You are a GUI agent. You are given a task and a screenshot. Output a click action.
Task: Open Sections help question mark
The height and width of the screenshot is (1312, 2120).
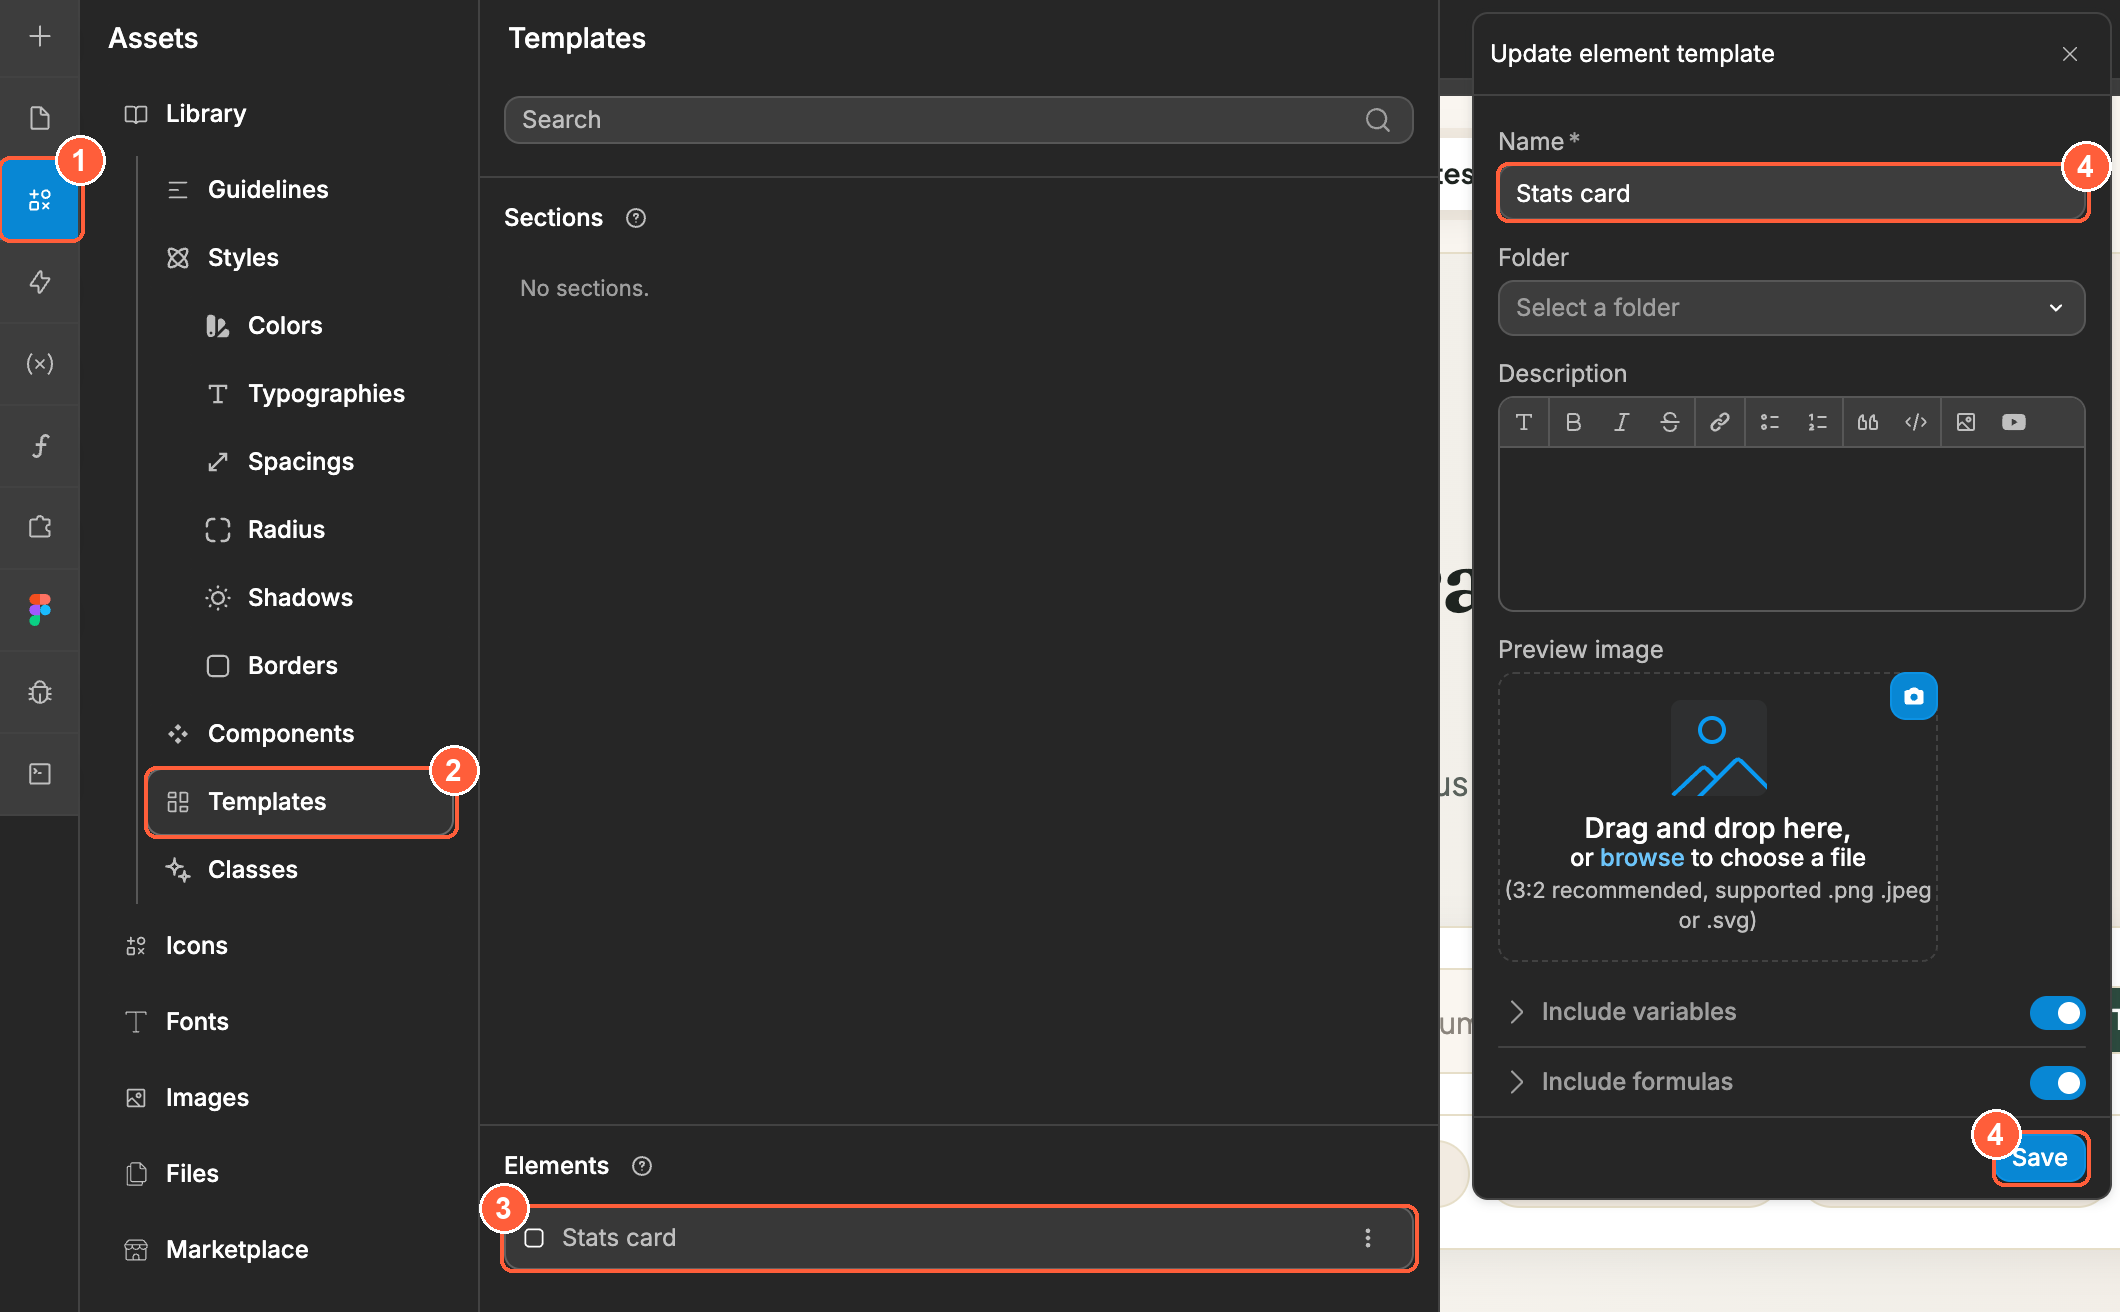pyautogui.click(x=636, y=218)
